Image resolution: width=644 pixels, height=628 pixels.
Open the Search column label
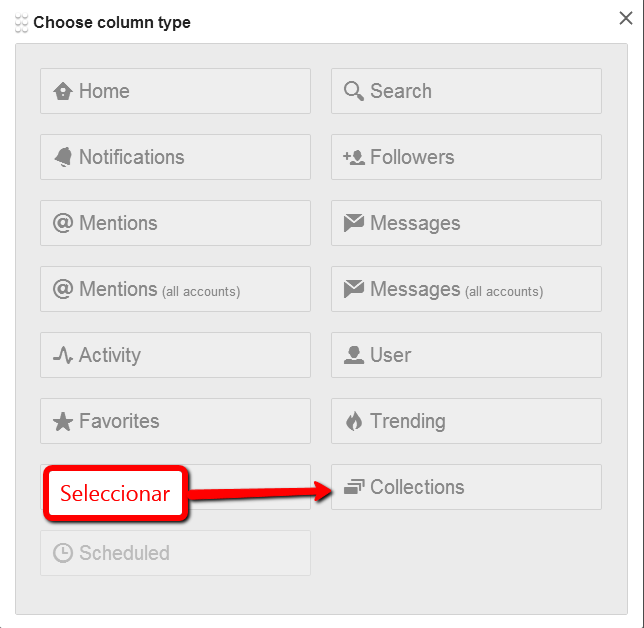click(401, 91)
